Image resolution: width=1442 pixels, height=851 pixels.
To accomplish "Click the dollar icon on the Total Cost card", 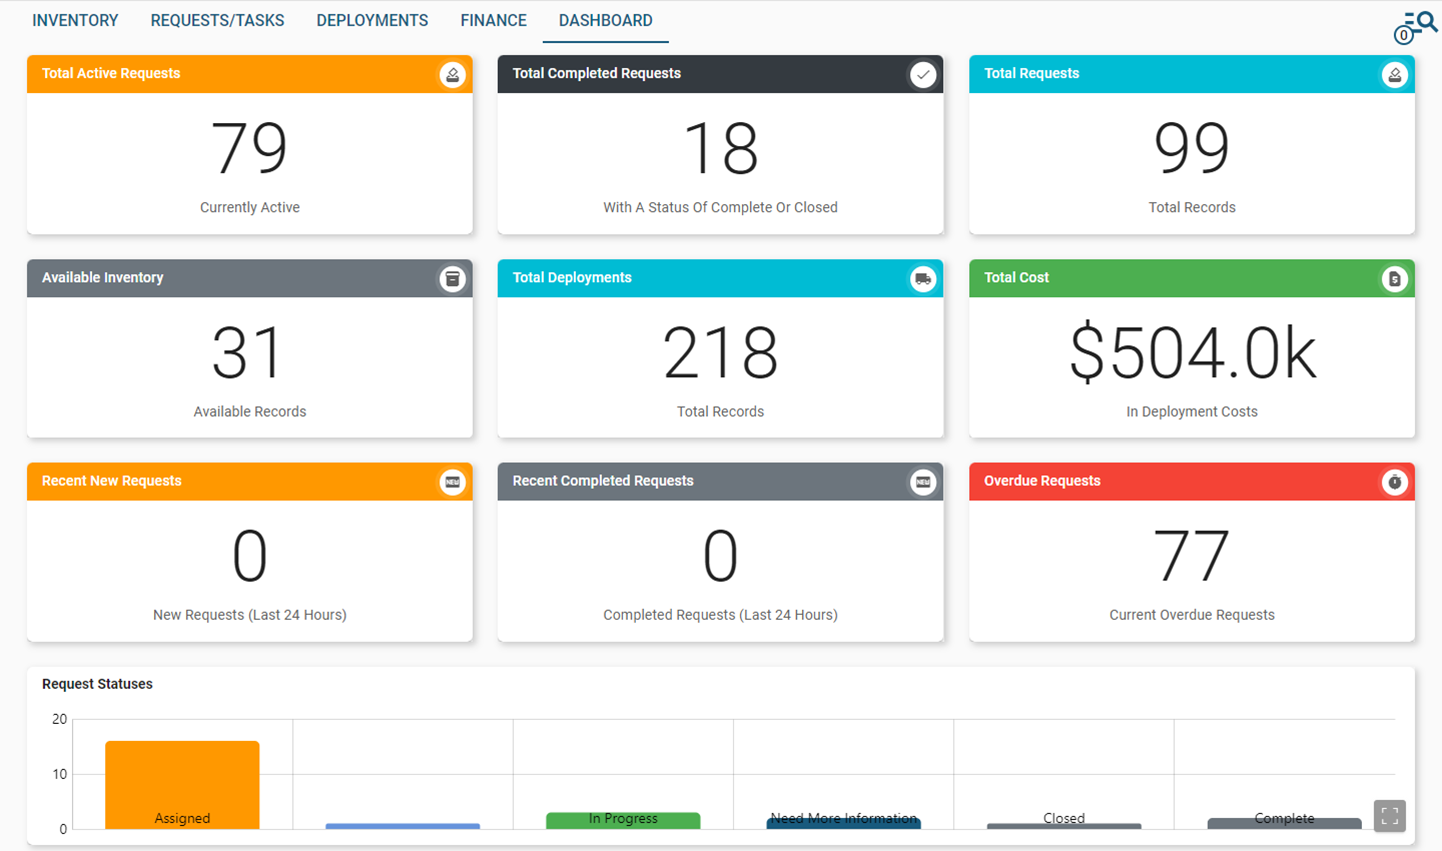I will 1394,278.
